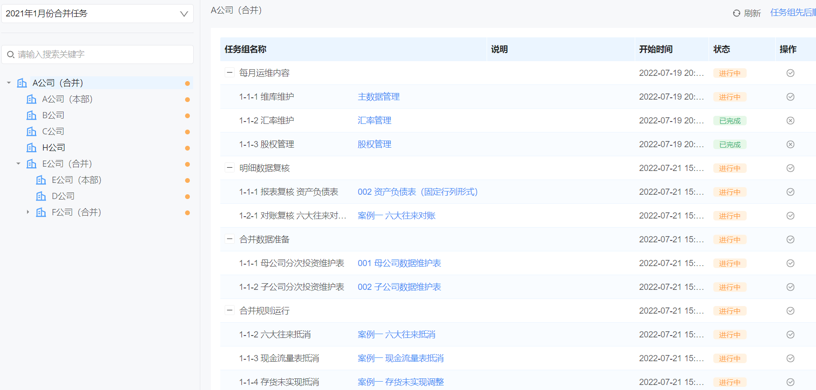This screenshot has width=816, height=390.
Task: Click the check icon in 合并数据准备 row
Action: [x=790, y=240]
